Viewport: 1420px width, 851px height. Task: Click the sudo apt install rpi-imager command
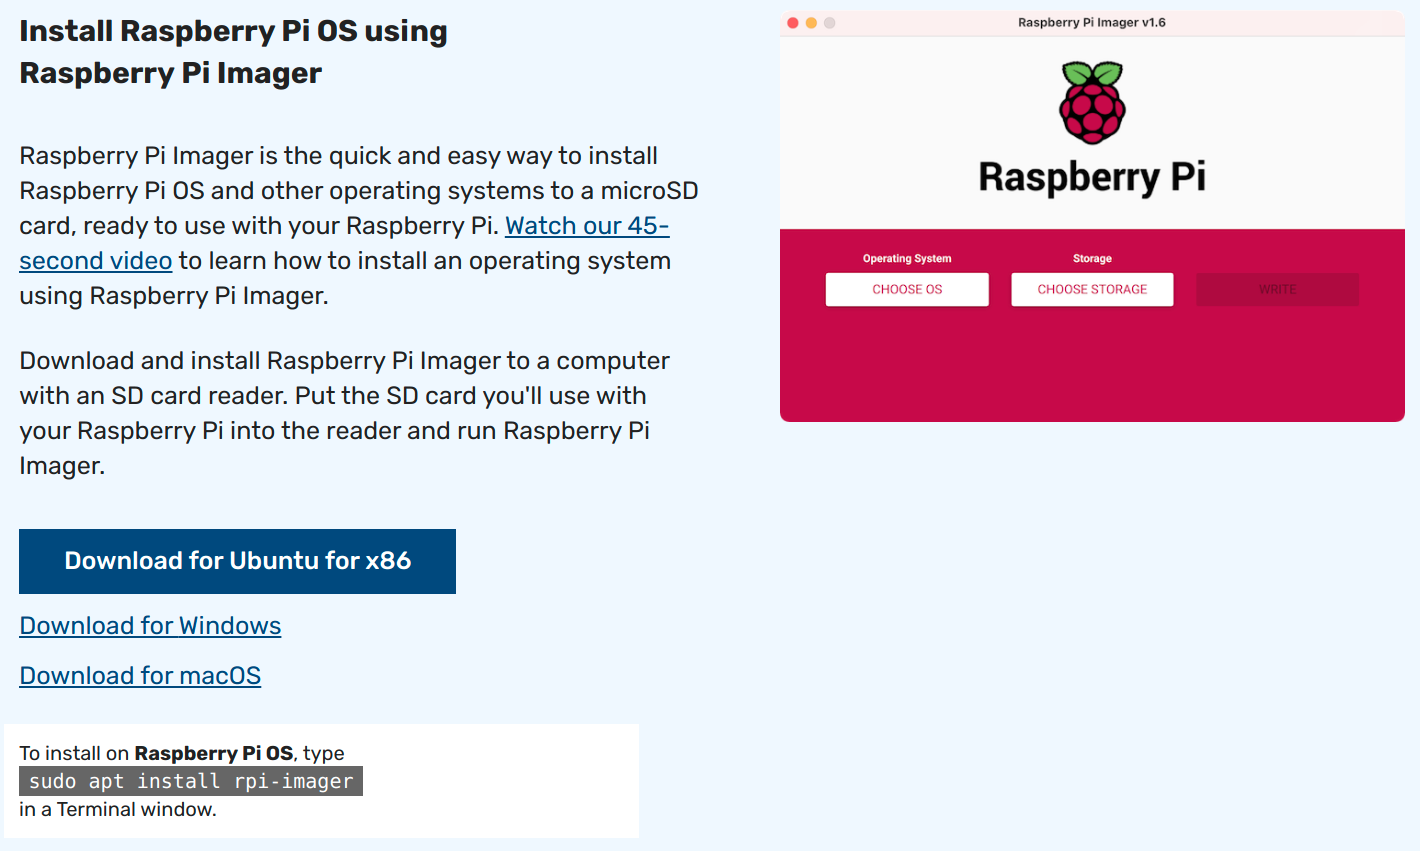point(191,781)
